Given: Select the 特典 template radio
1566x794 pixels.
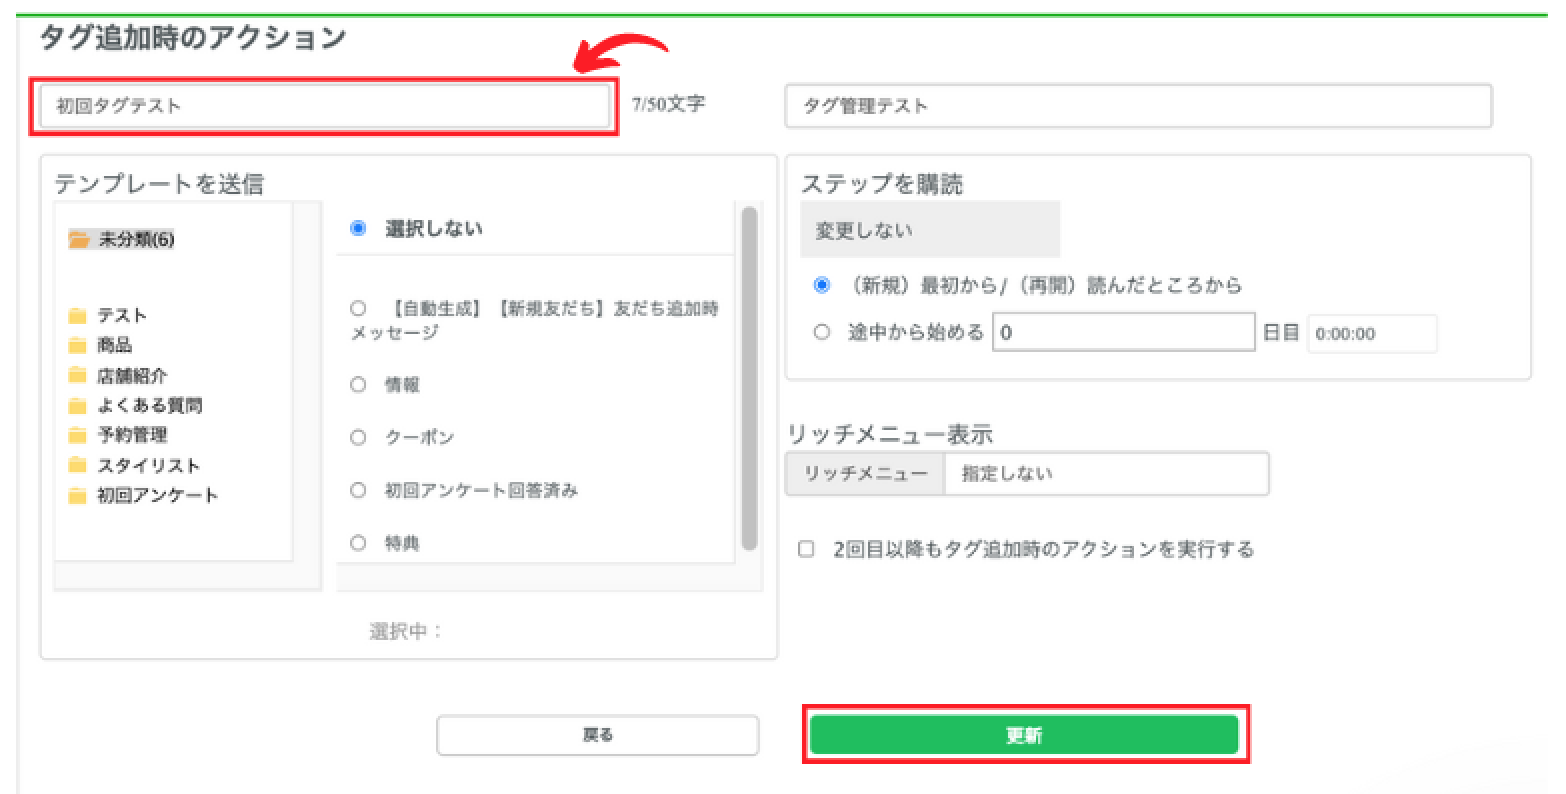Looking at the screenshot, I should pyautogui.click(x=359, y=543).
